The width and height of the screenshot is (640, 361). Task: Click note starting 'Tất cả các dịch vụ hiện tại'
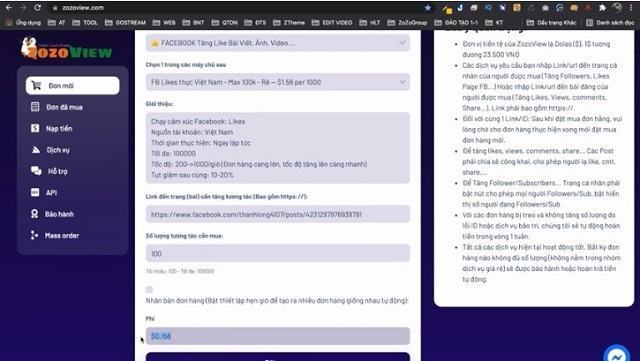[x=542, y=263]
